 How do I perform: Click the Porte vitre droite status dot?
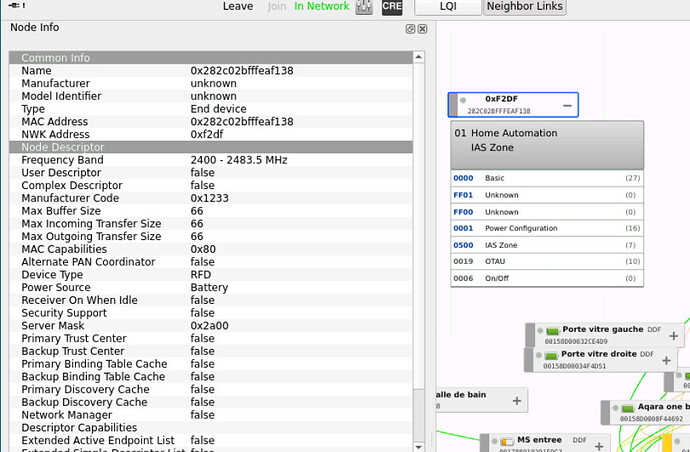click(x=539, y=355)
